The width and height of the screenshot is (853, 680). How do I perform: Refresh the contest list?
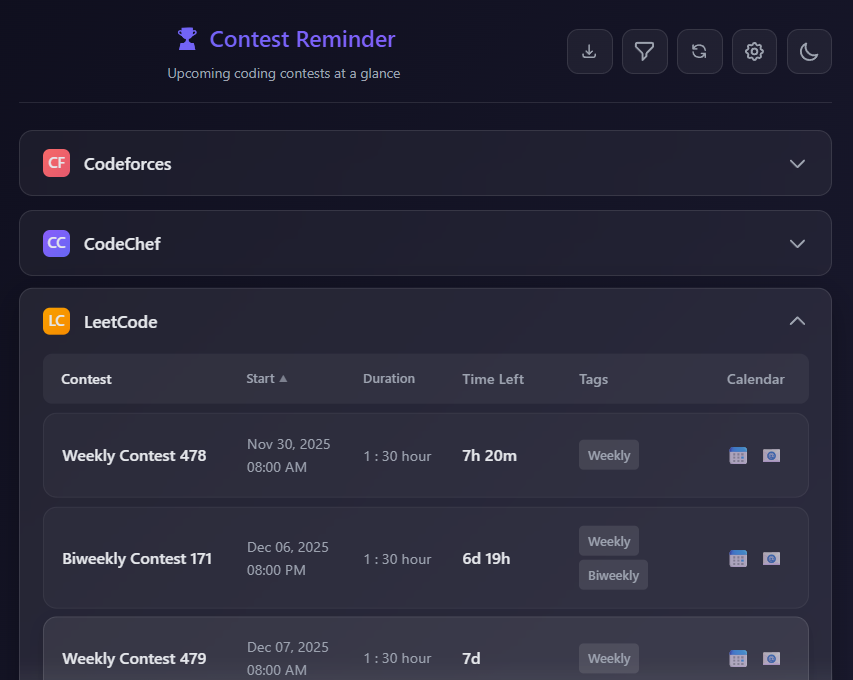699,51
